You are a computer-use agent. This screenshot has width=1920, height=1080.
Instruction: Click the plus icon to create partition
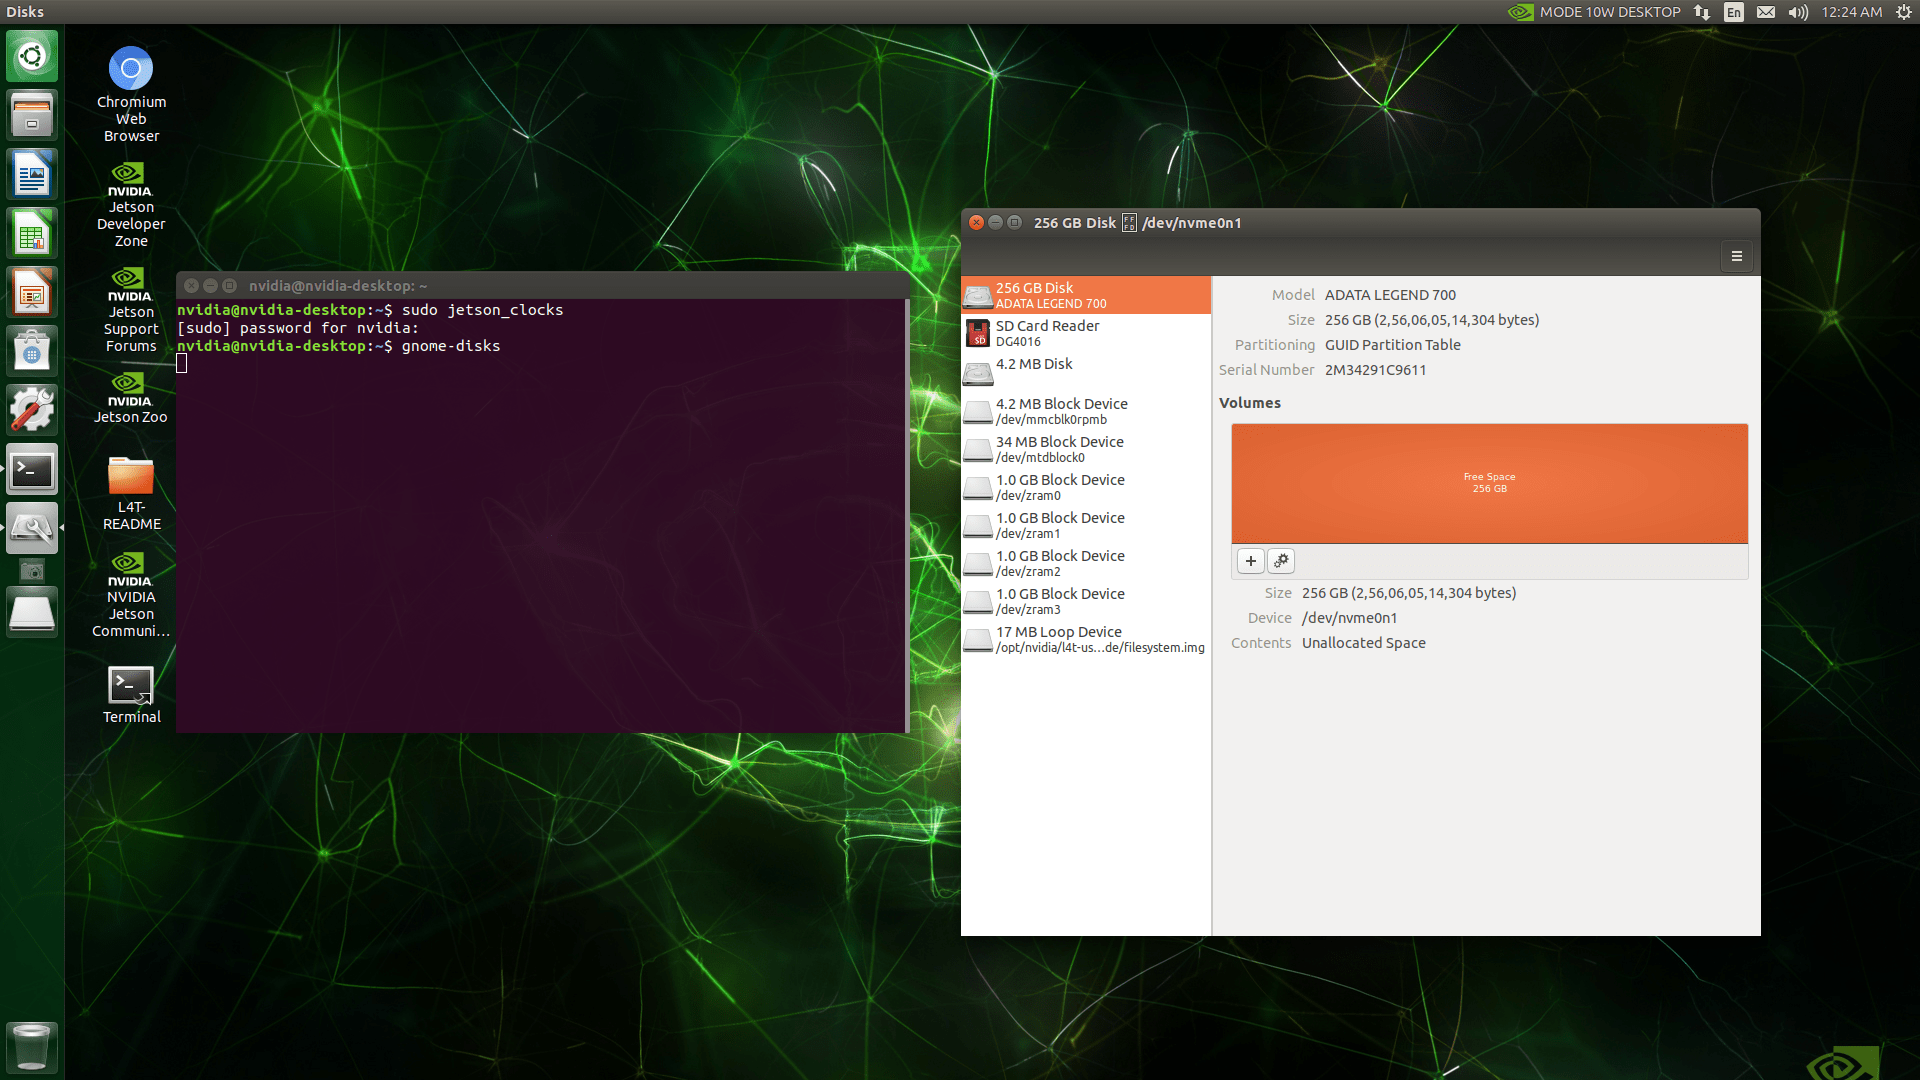[x=1250, y=561]
